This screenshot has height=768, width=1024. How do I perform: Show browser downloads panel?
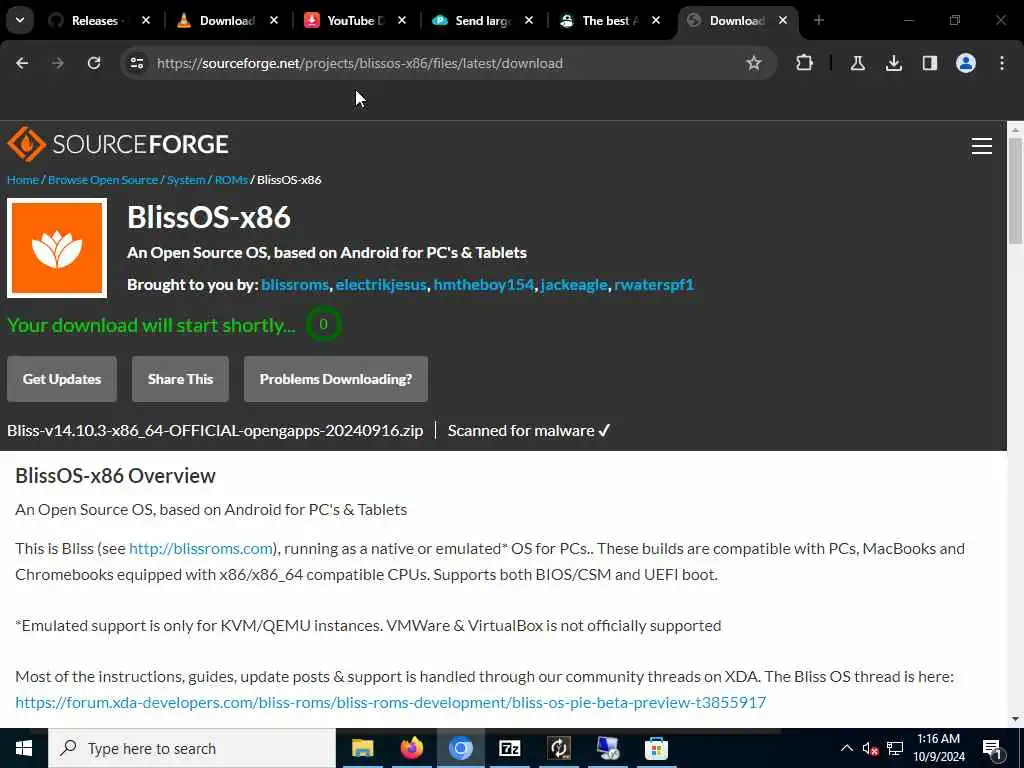893,63
